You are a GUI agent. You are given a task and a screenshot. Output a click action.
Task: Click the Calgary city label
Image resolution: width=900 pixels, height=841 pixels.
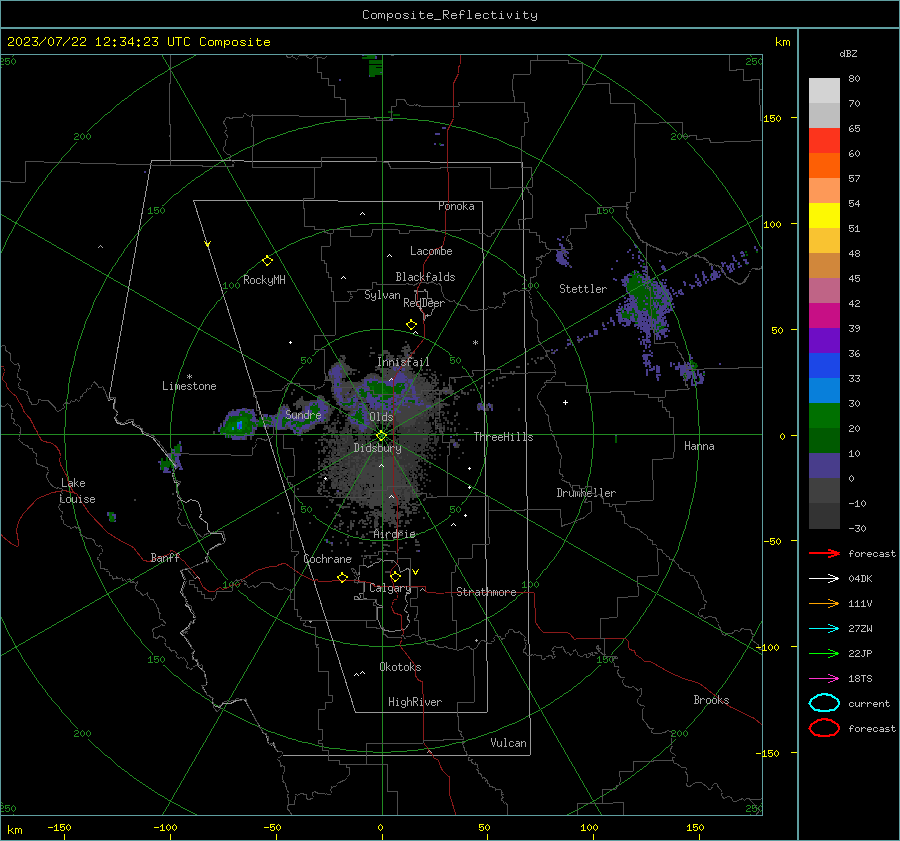pyautogui.click(x=390, y=588)
